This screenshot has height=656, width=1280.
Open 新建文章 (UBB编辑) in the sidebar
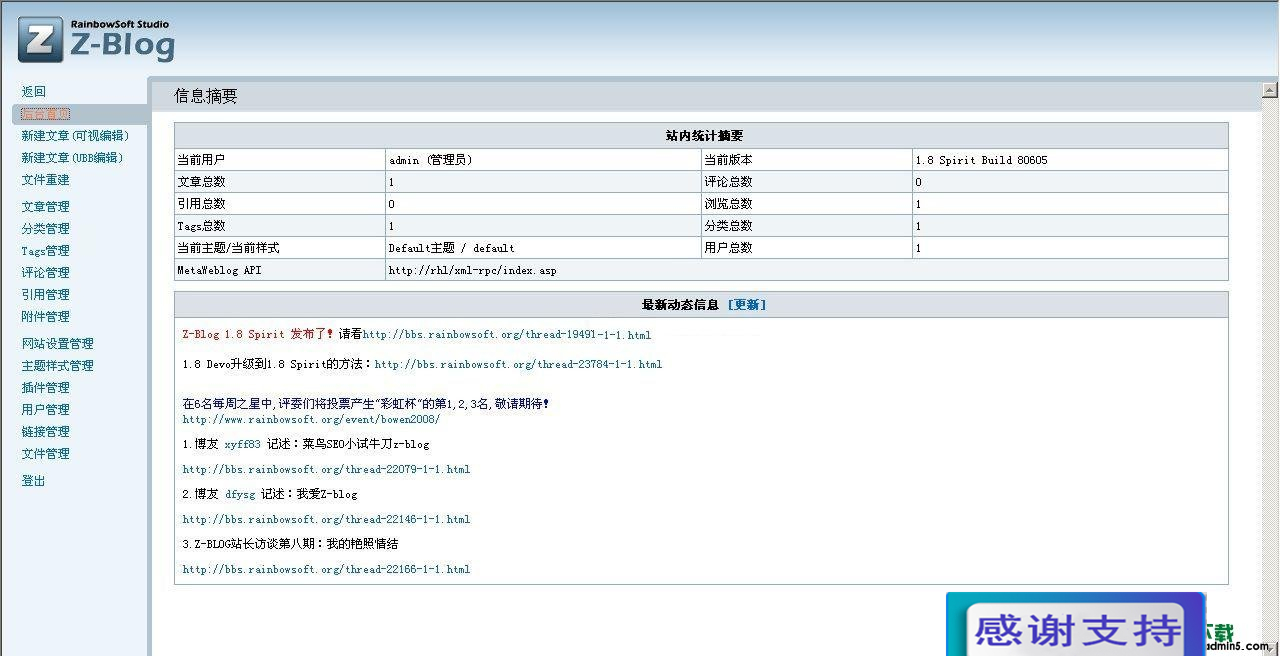tap(72, 158)
